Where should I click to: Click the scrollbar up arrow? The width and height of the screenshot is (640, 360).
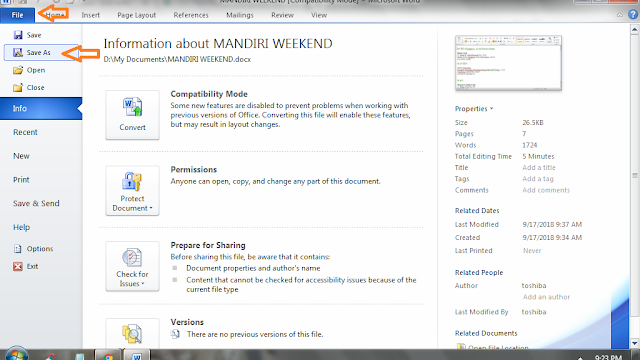634,29
